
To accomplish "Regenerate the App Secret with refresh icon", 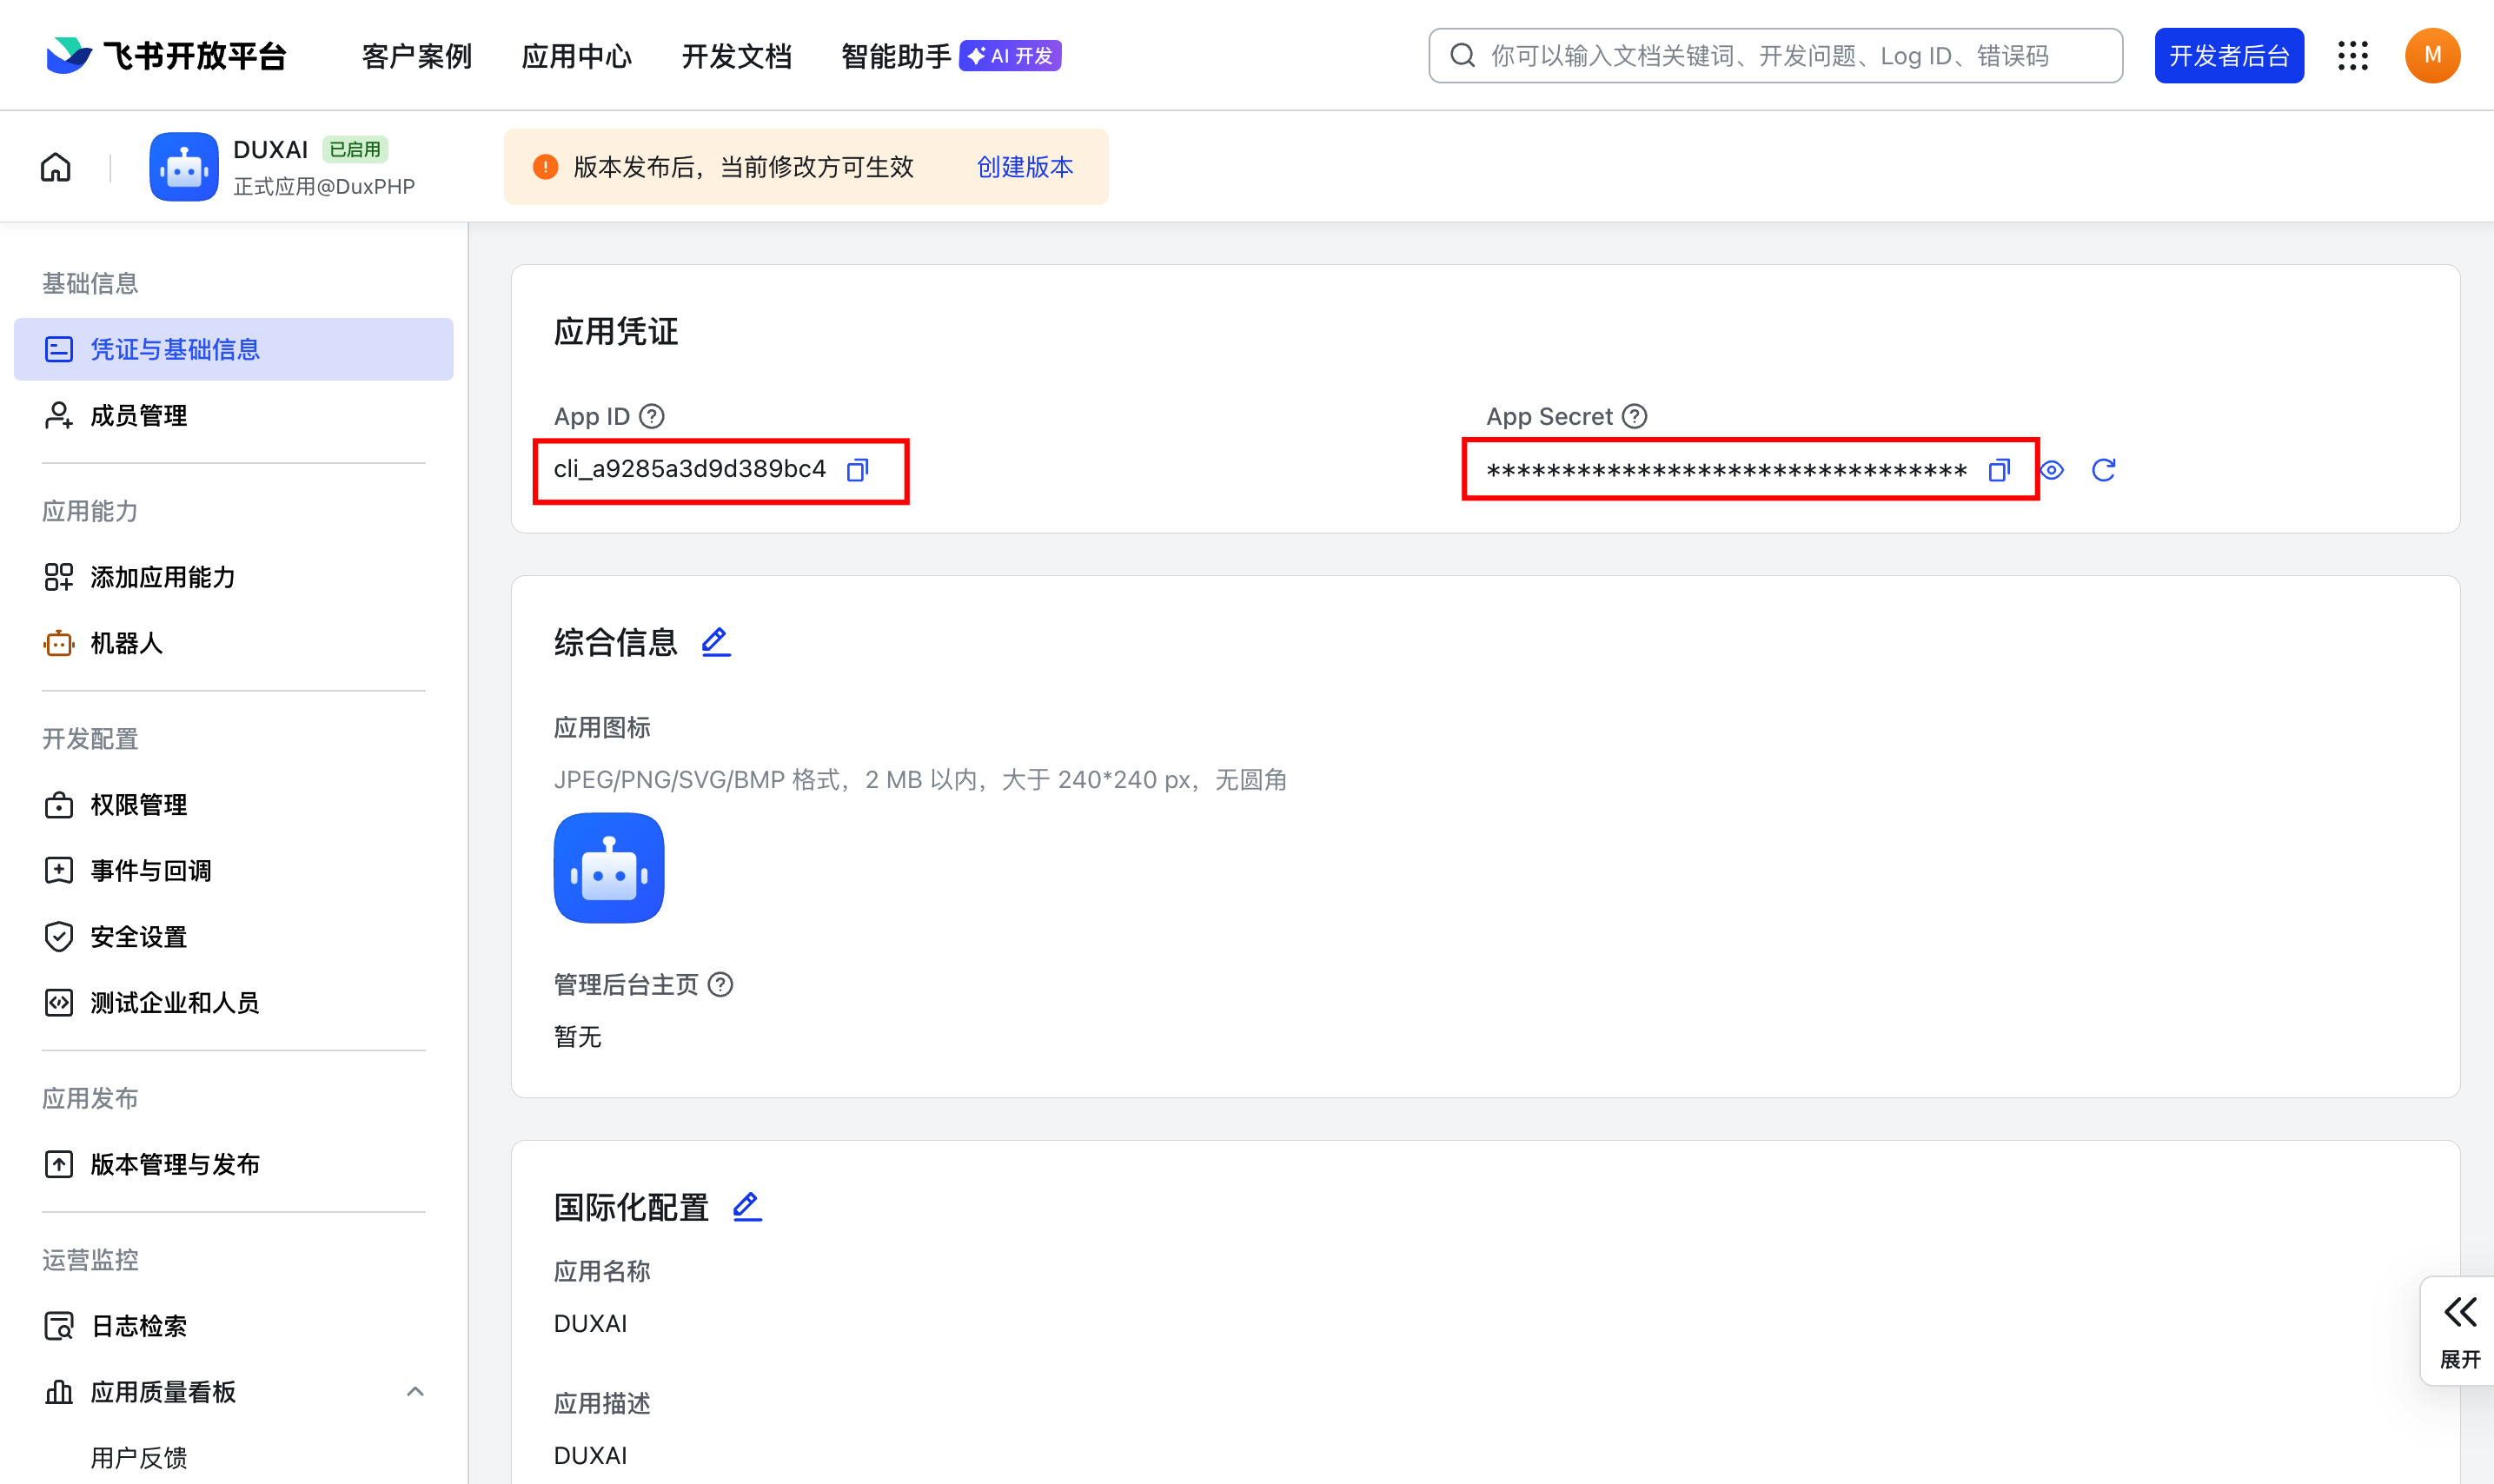I will pyautogui.click(x=2104, y=469).
